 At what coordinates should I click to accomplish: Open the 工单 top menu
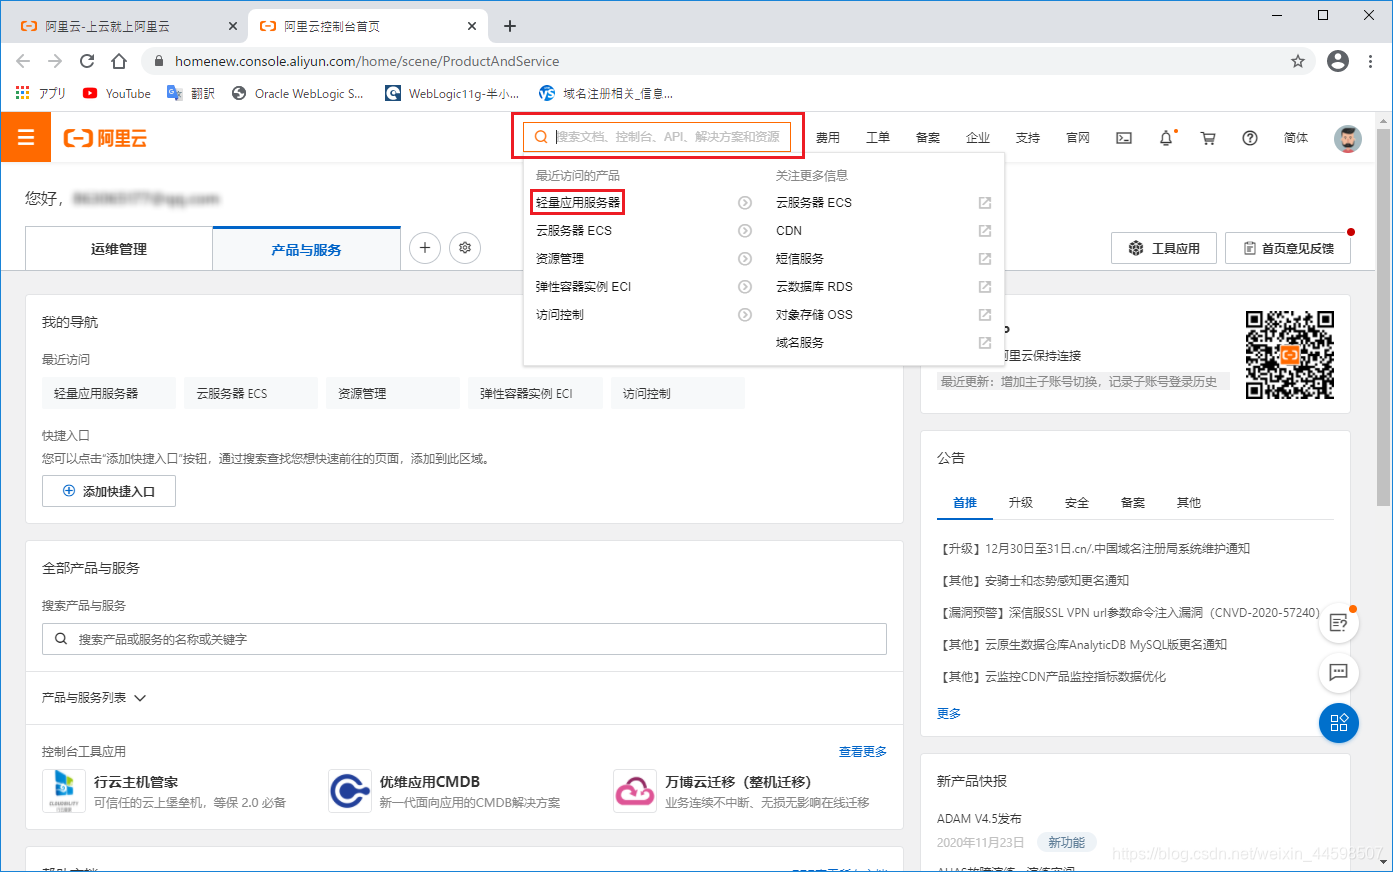point(878,138)
